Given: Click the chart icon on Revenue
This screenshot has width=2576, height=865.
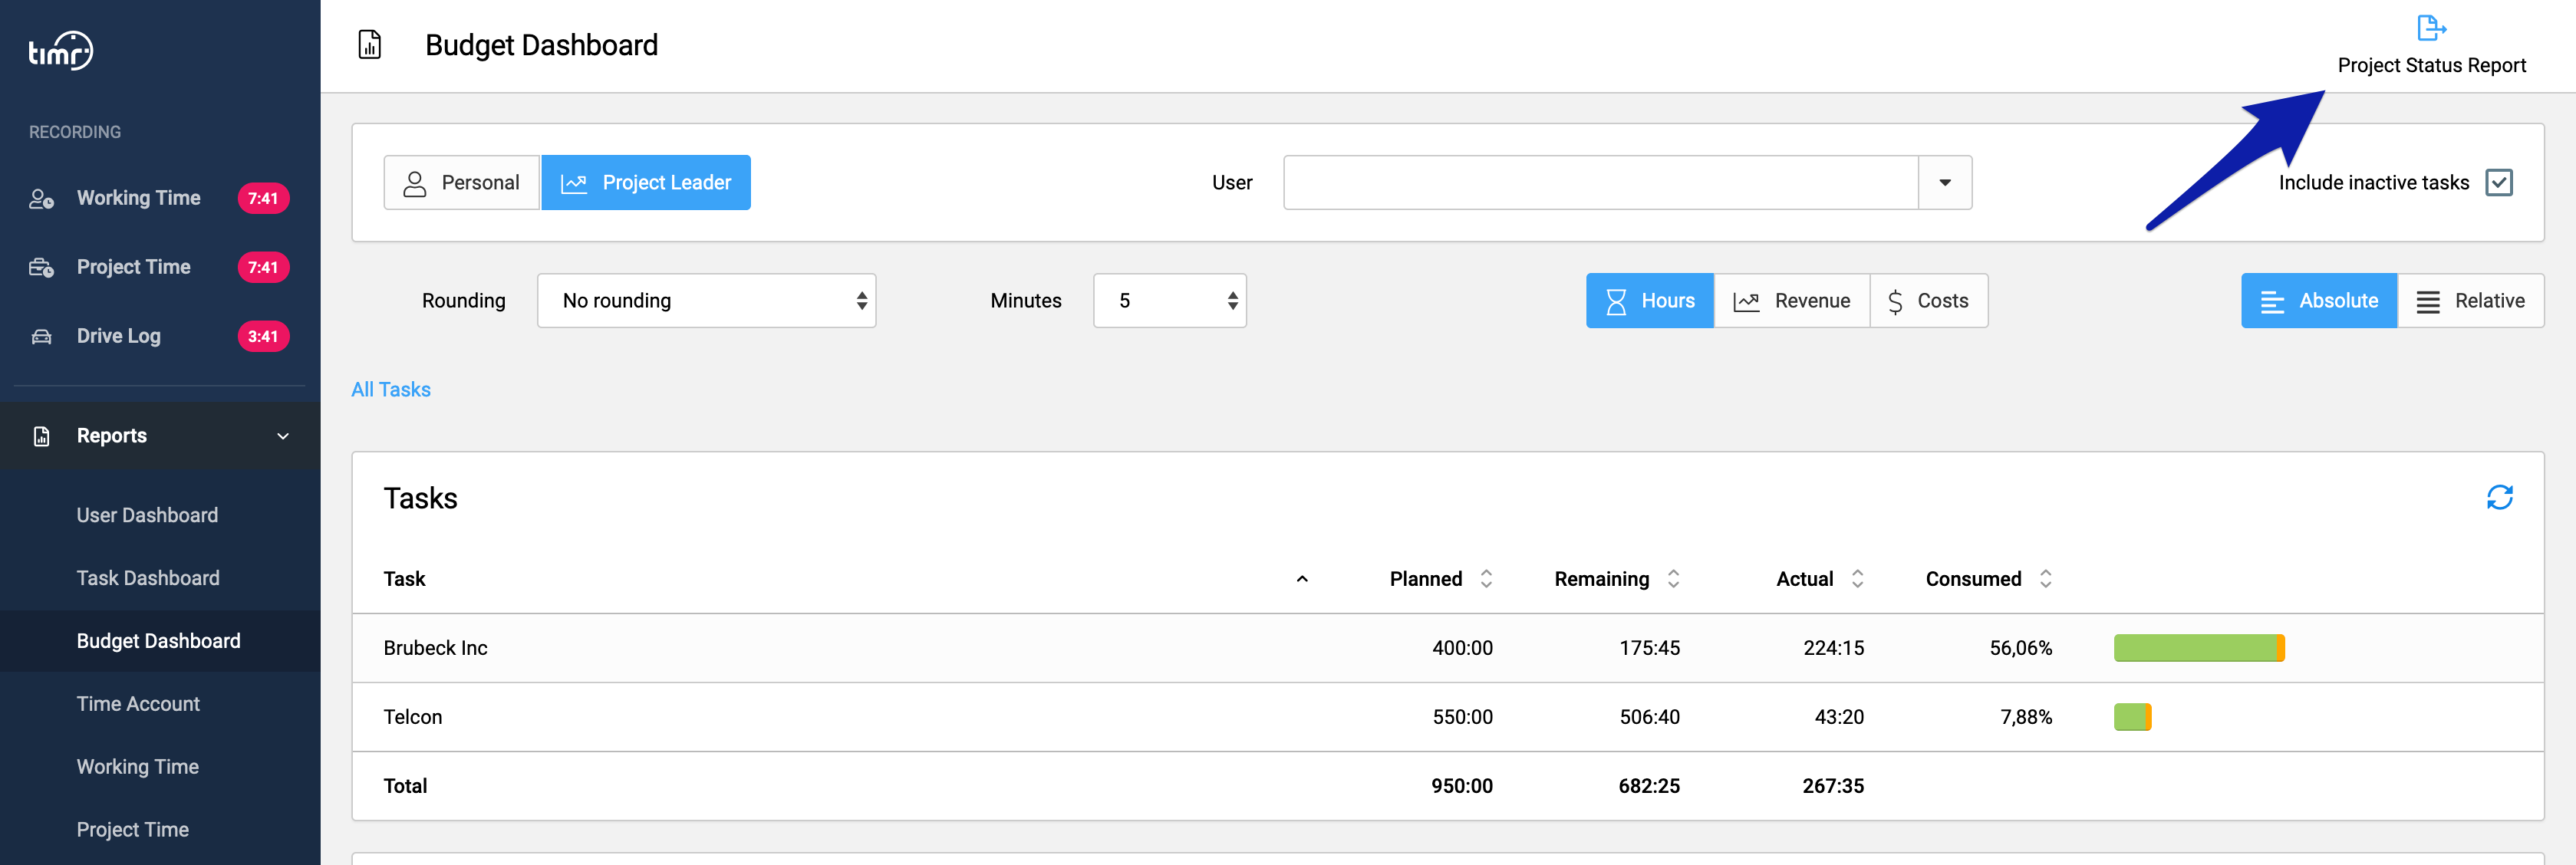Looking at the screenshot, I should coord(1746,301).
